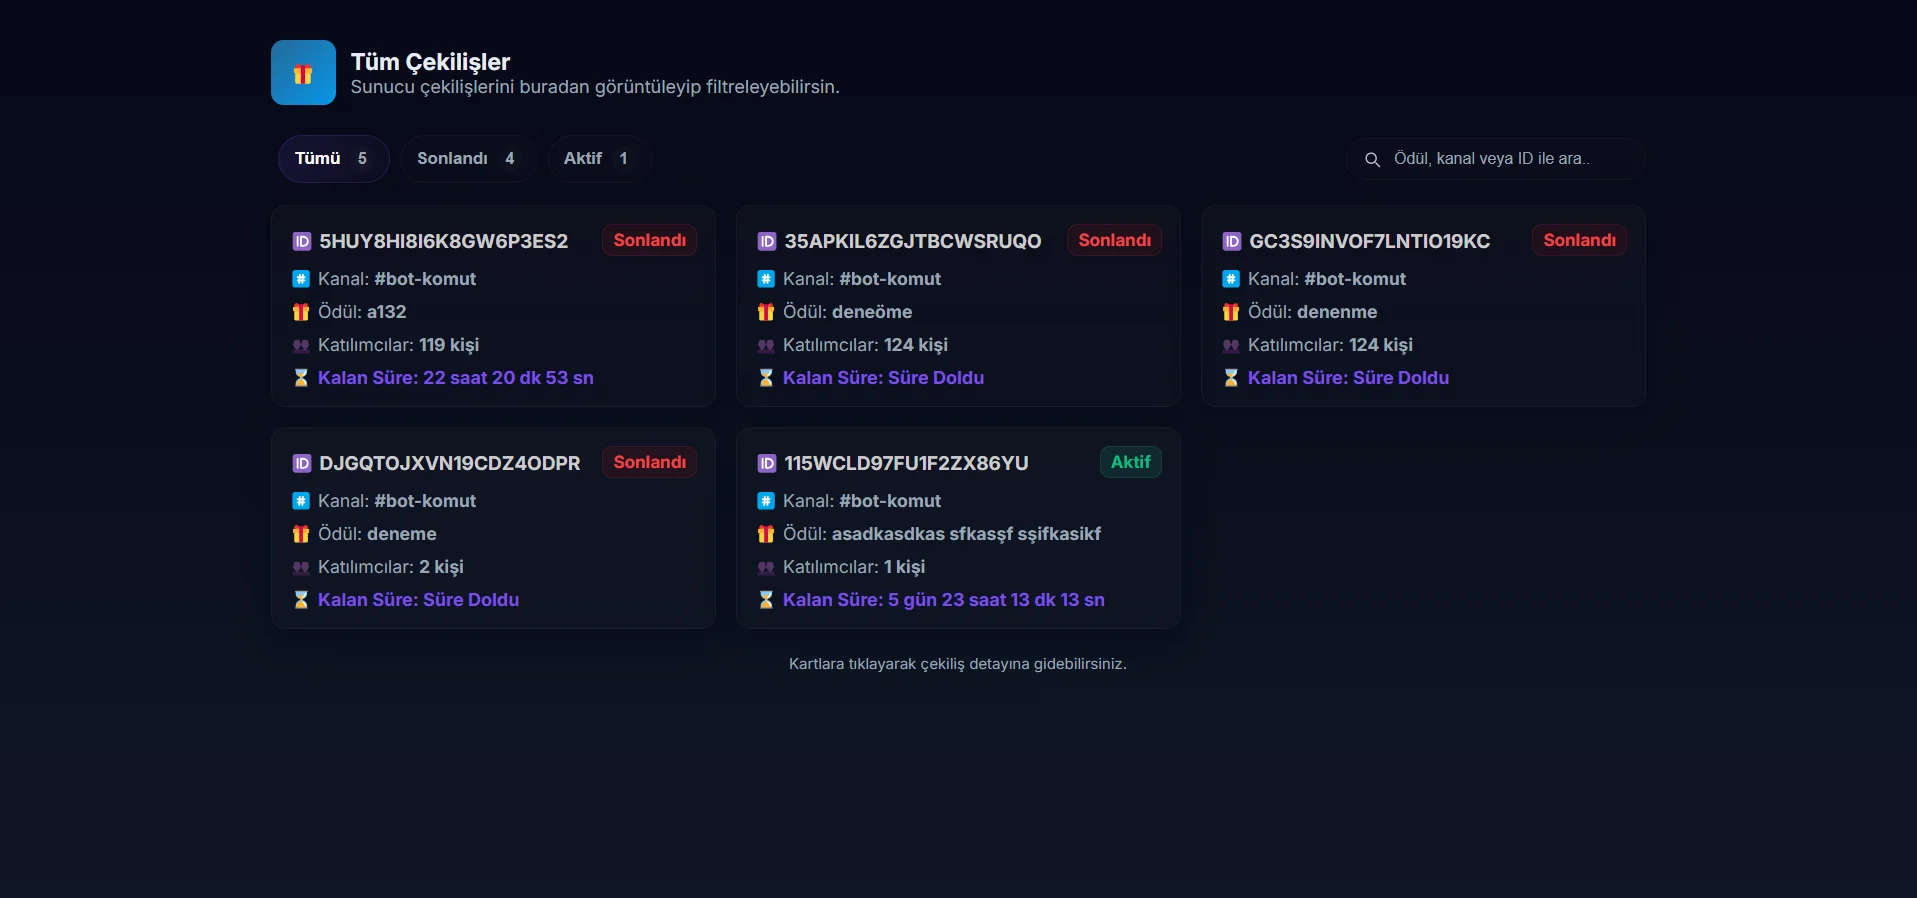Open giveaway card DJGQTOJXVN19CDZ4ODPR
Viewport: 1917px width, 898px height.
[493, 528]
